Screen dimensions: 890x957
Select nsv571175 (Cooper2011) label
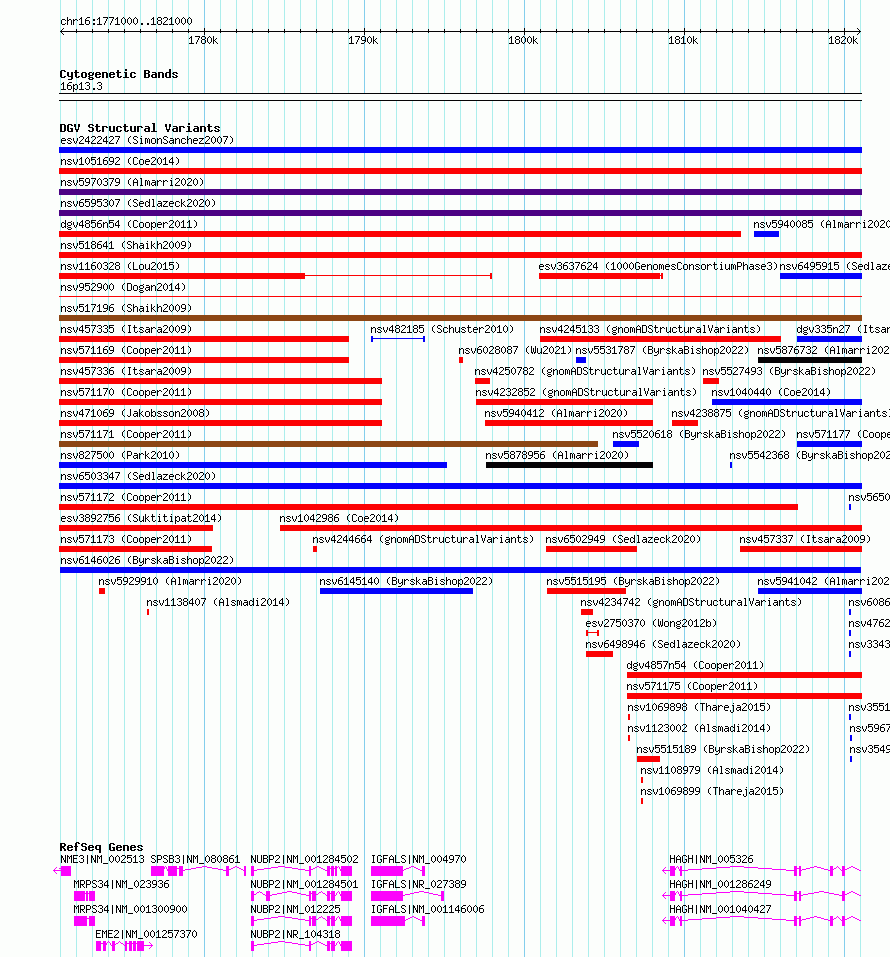click(x=692, y=687)
